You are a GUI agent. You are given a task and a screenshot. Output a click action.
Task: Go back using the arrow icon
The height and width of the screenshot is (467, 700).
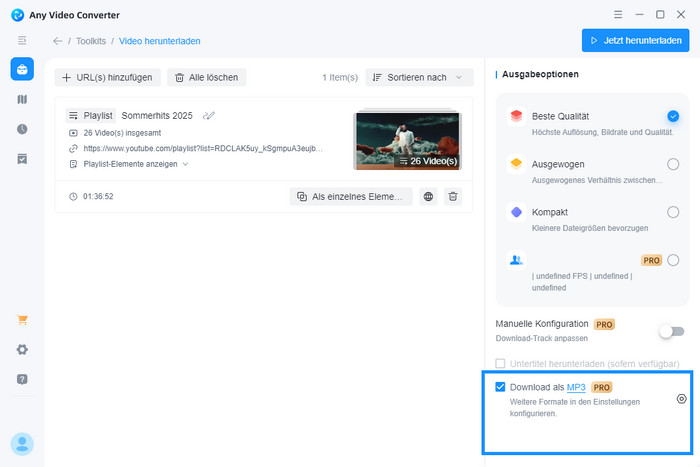(x=58, y=41)
